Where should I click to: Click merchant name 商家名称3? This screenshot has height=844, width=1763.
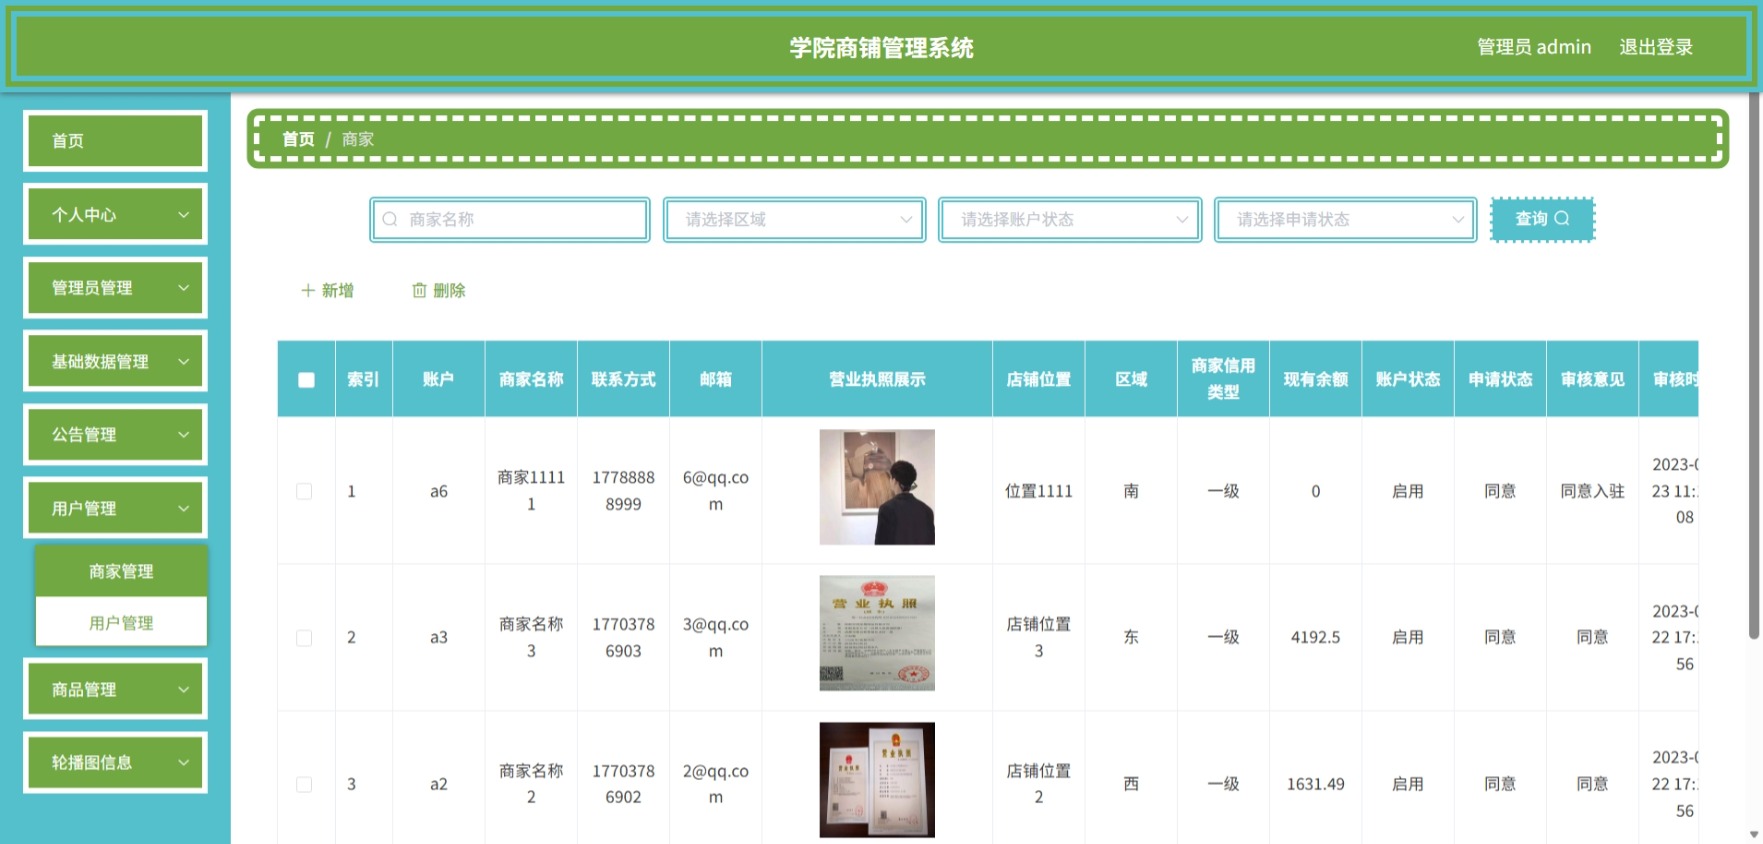pyautogui.click(x=531, y=637)
